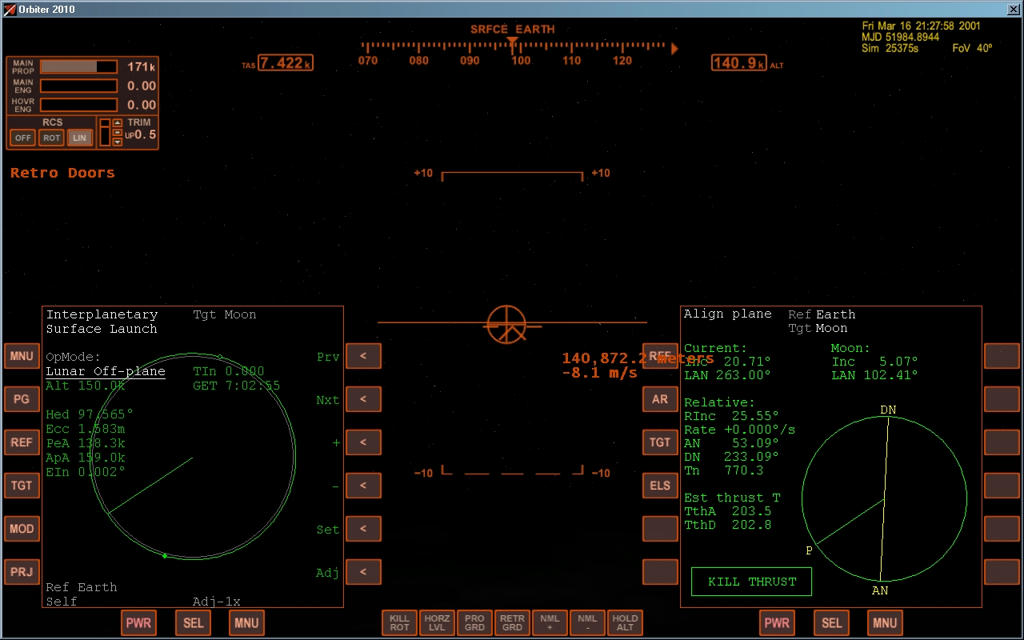This screenshot has width=1024, height=640.
Task: Click the arrow button next to Nxt
Action: [x=363, y=399]
